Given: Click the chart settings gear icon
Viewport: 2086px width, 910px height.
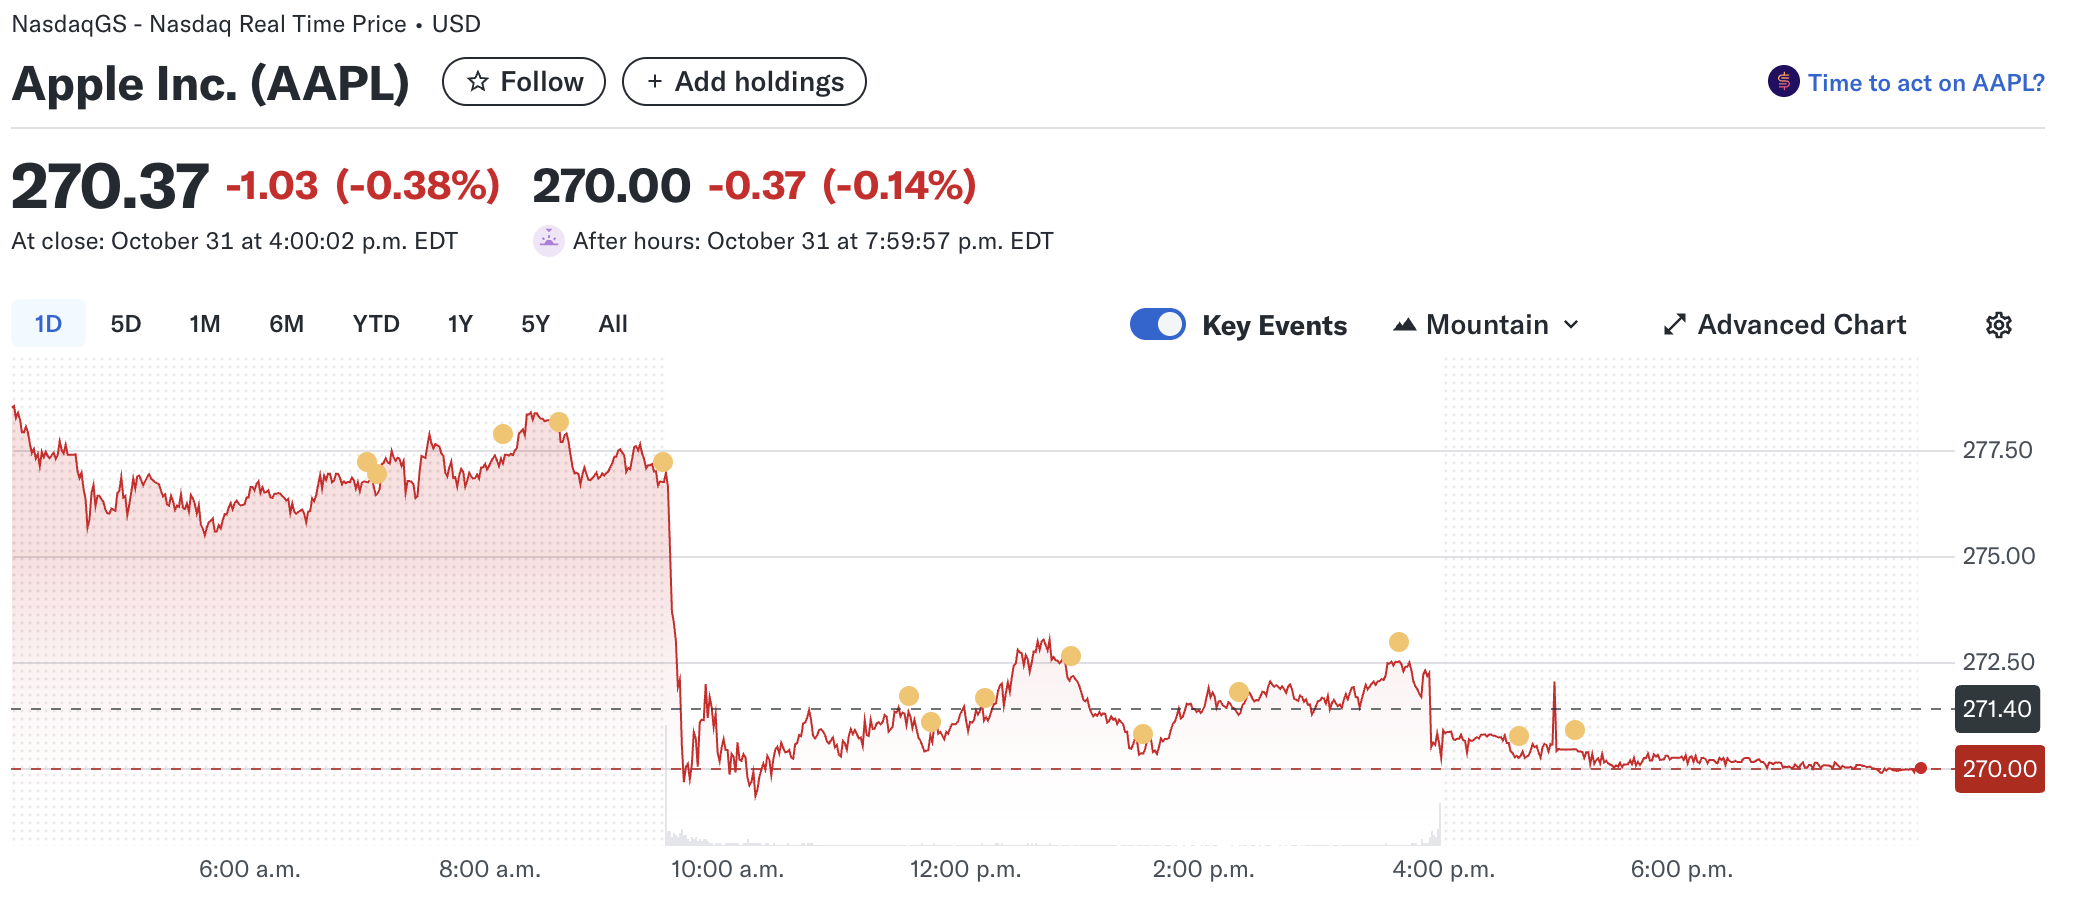Looking at the screenshot, I should click(x=1998, y=325).
